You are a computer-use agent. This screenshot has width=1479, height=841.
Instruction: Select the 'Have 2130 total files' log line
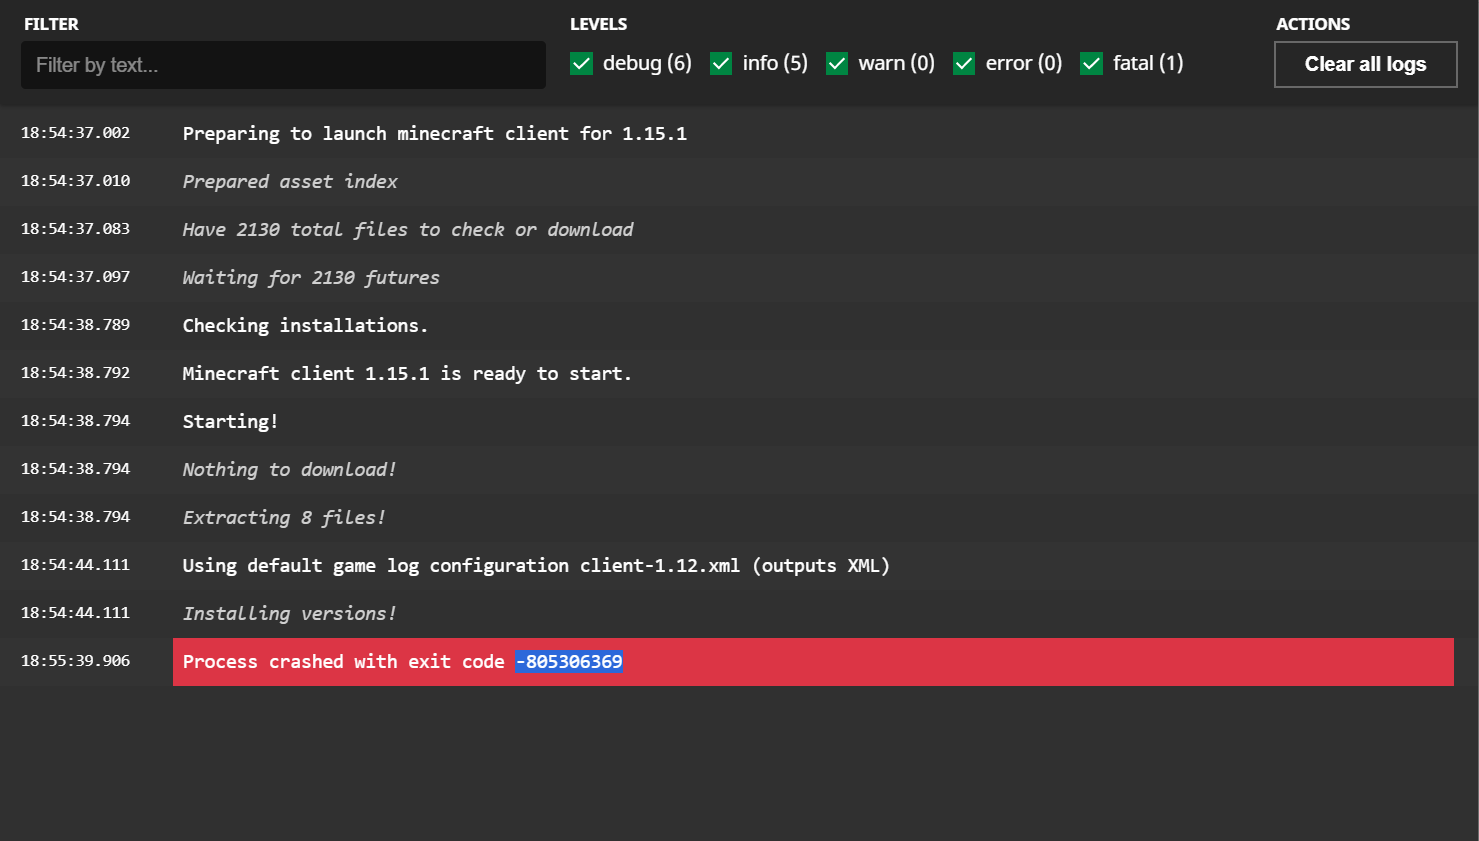[x=407, y=230]
